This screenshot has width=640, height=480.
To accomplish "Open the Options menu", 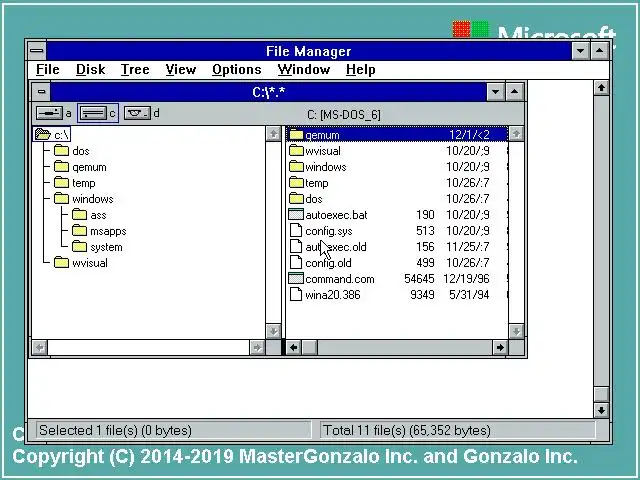I will tap(237, 69).
